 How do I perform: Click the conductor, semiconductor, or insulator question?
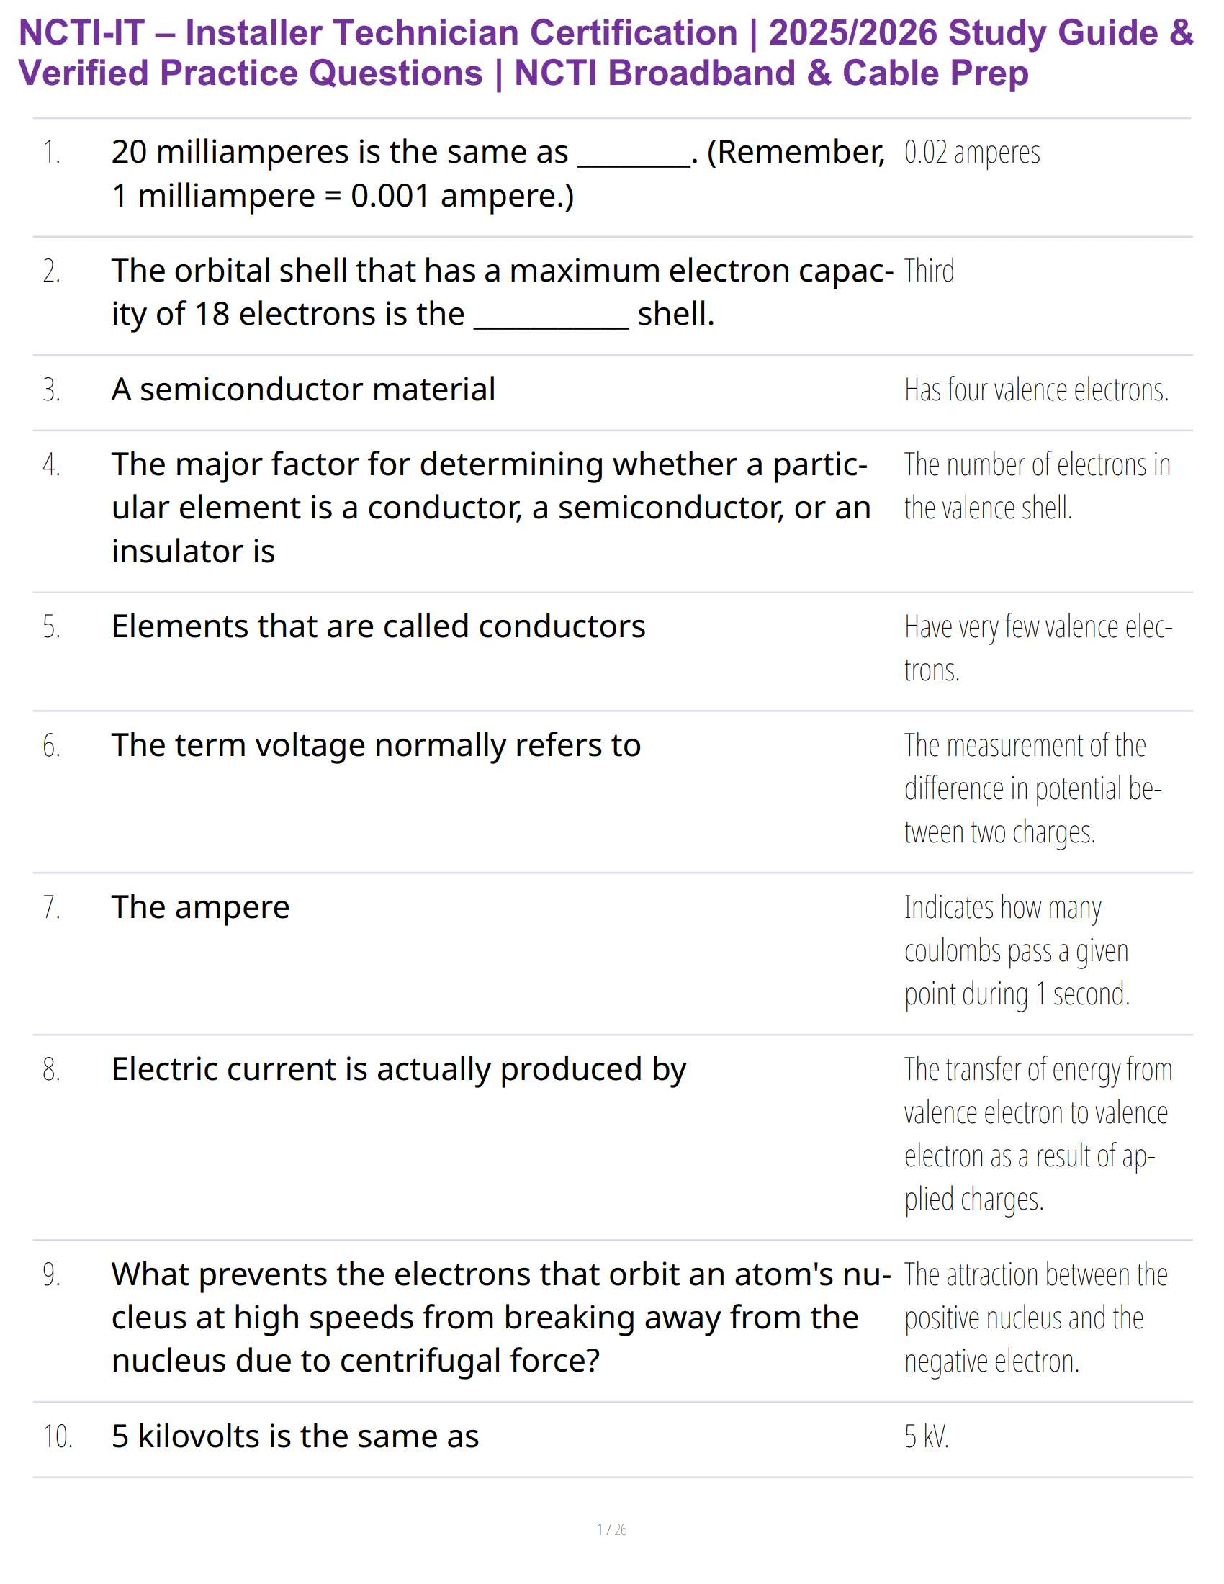[490, 507]
